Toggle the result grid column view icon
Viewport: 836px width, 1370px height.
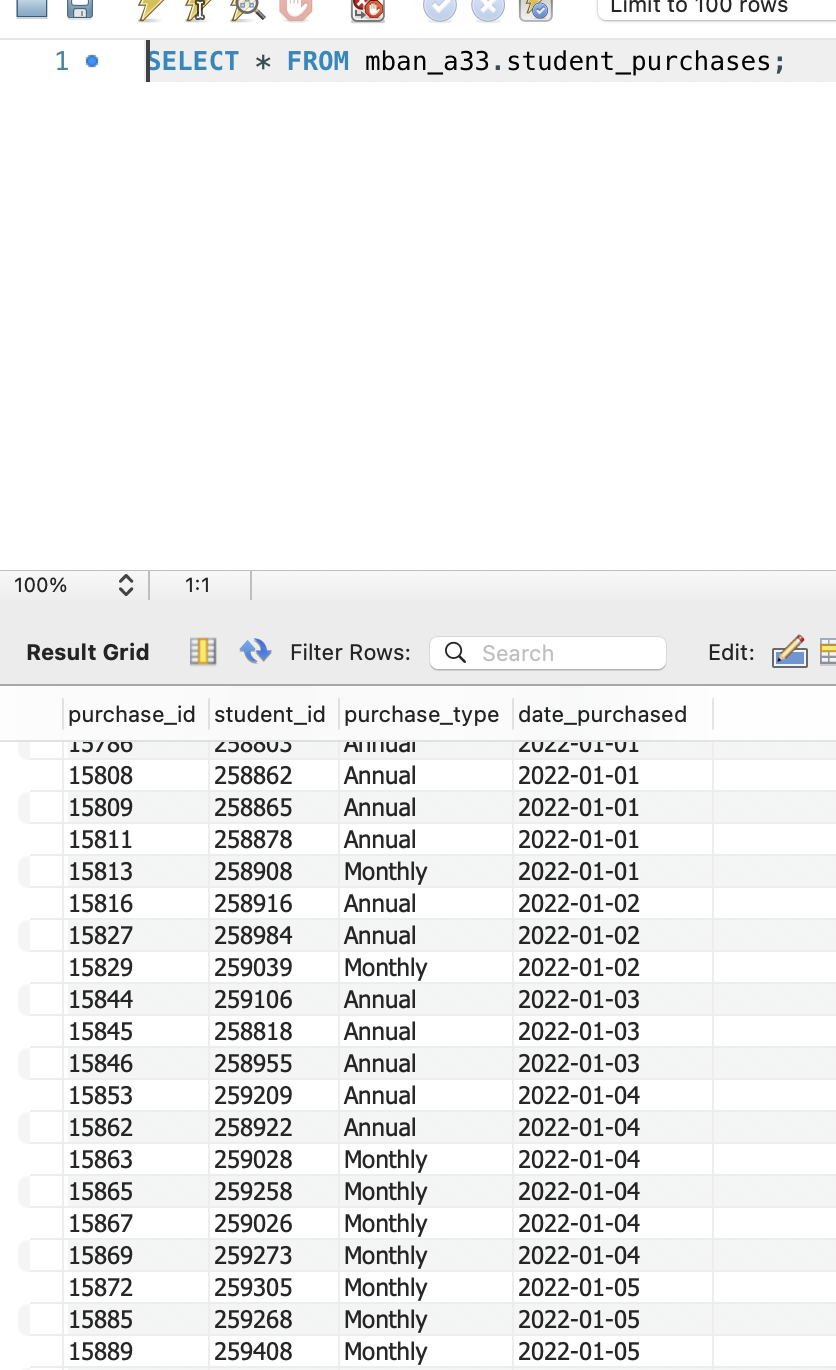tap(203, 652)
